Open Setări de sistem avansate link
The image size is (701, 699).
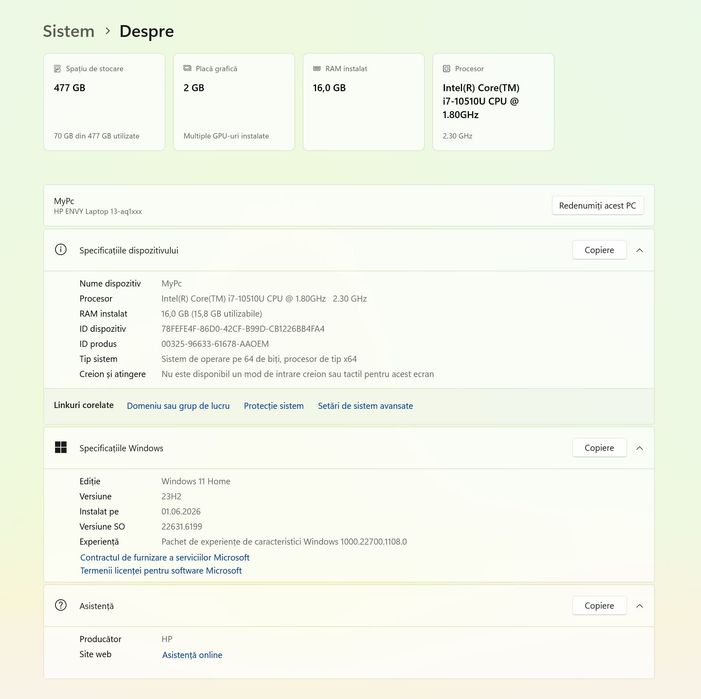(365, 406)
